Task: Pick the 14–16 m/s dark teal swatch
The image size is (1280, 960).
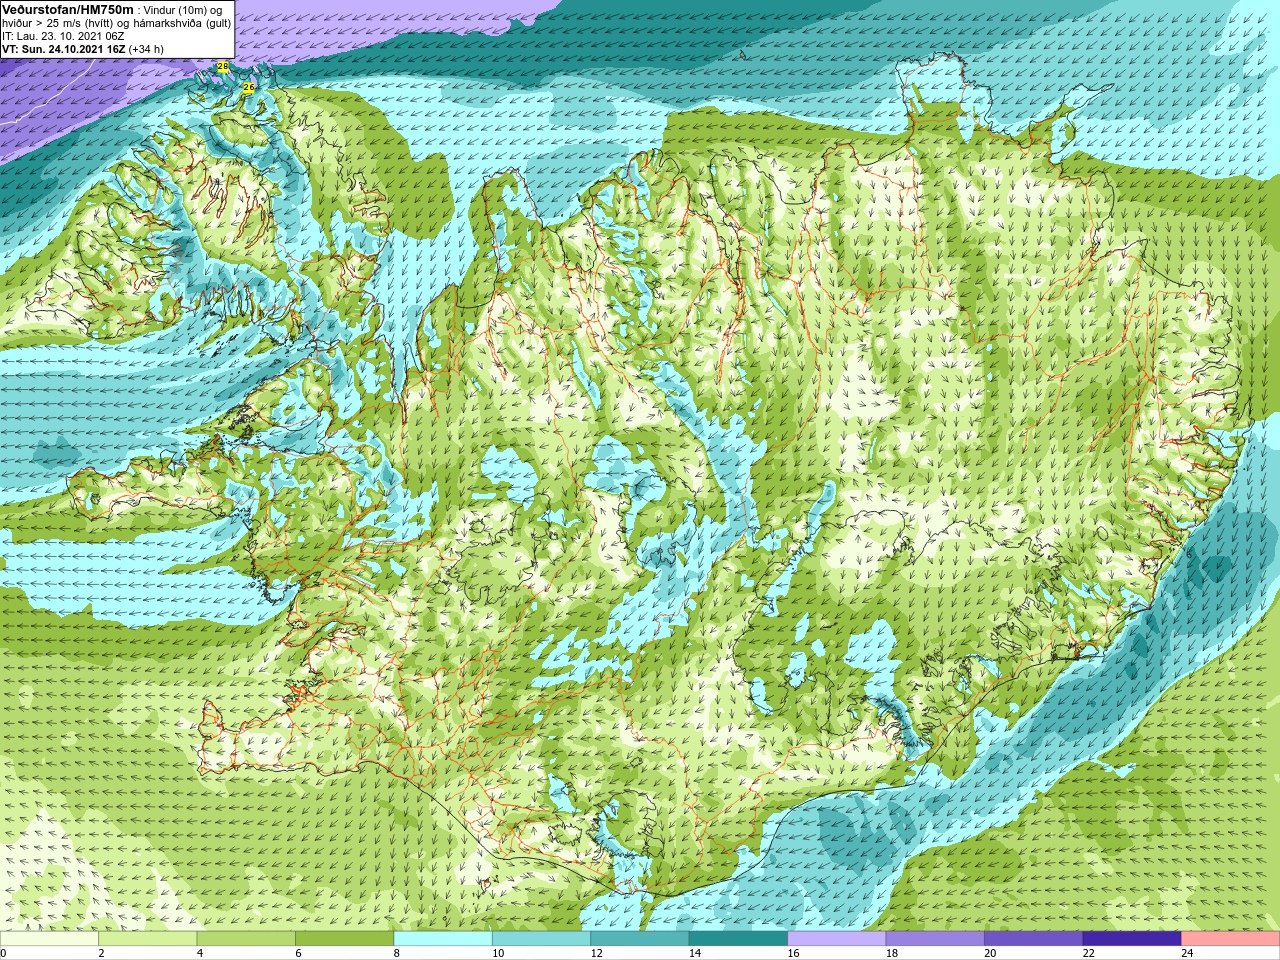Action: (x=738, y=939)
